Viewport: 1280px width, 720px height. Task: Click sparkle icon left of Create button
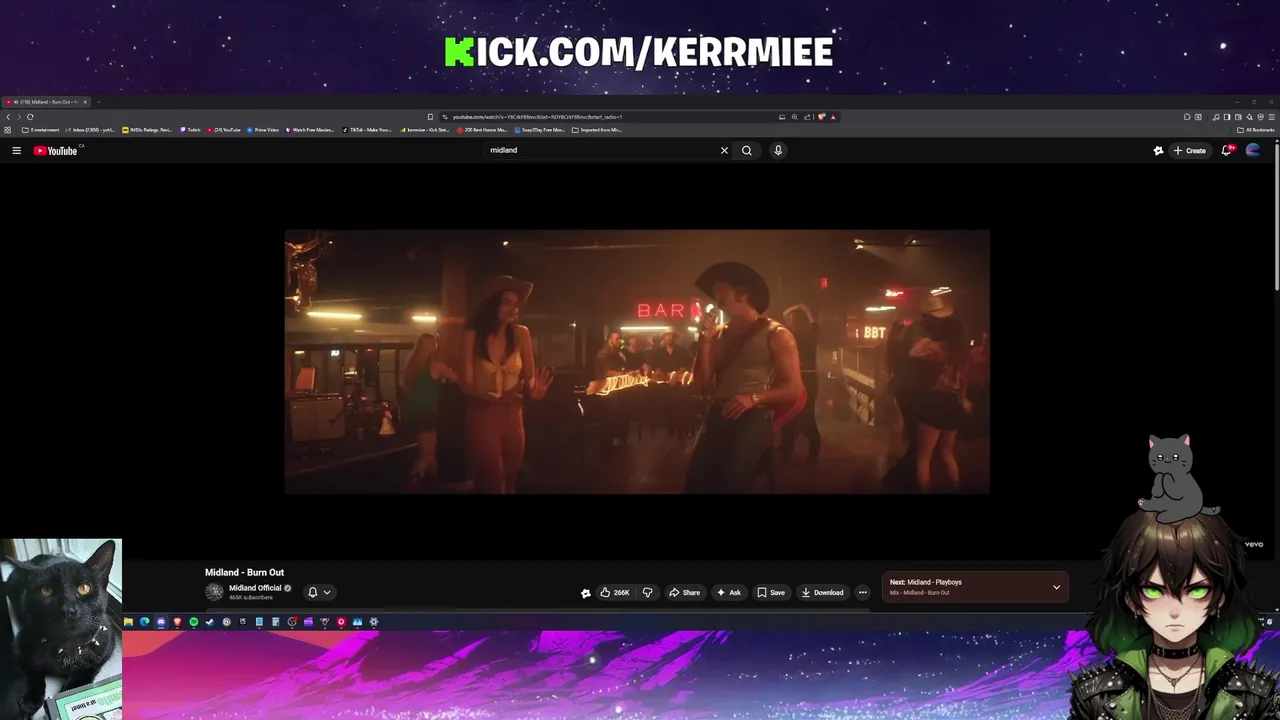(1158, 150)
